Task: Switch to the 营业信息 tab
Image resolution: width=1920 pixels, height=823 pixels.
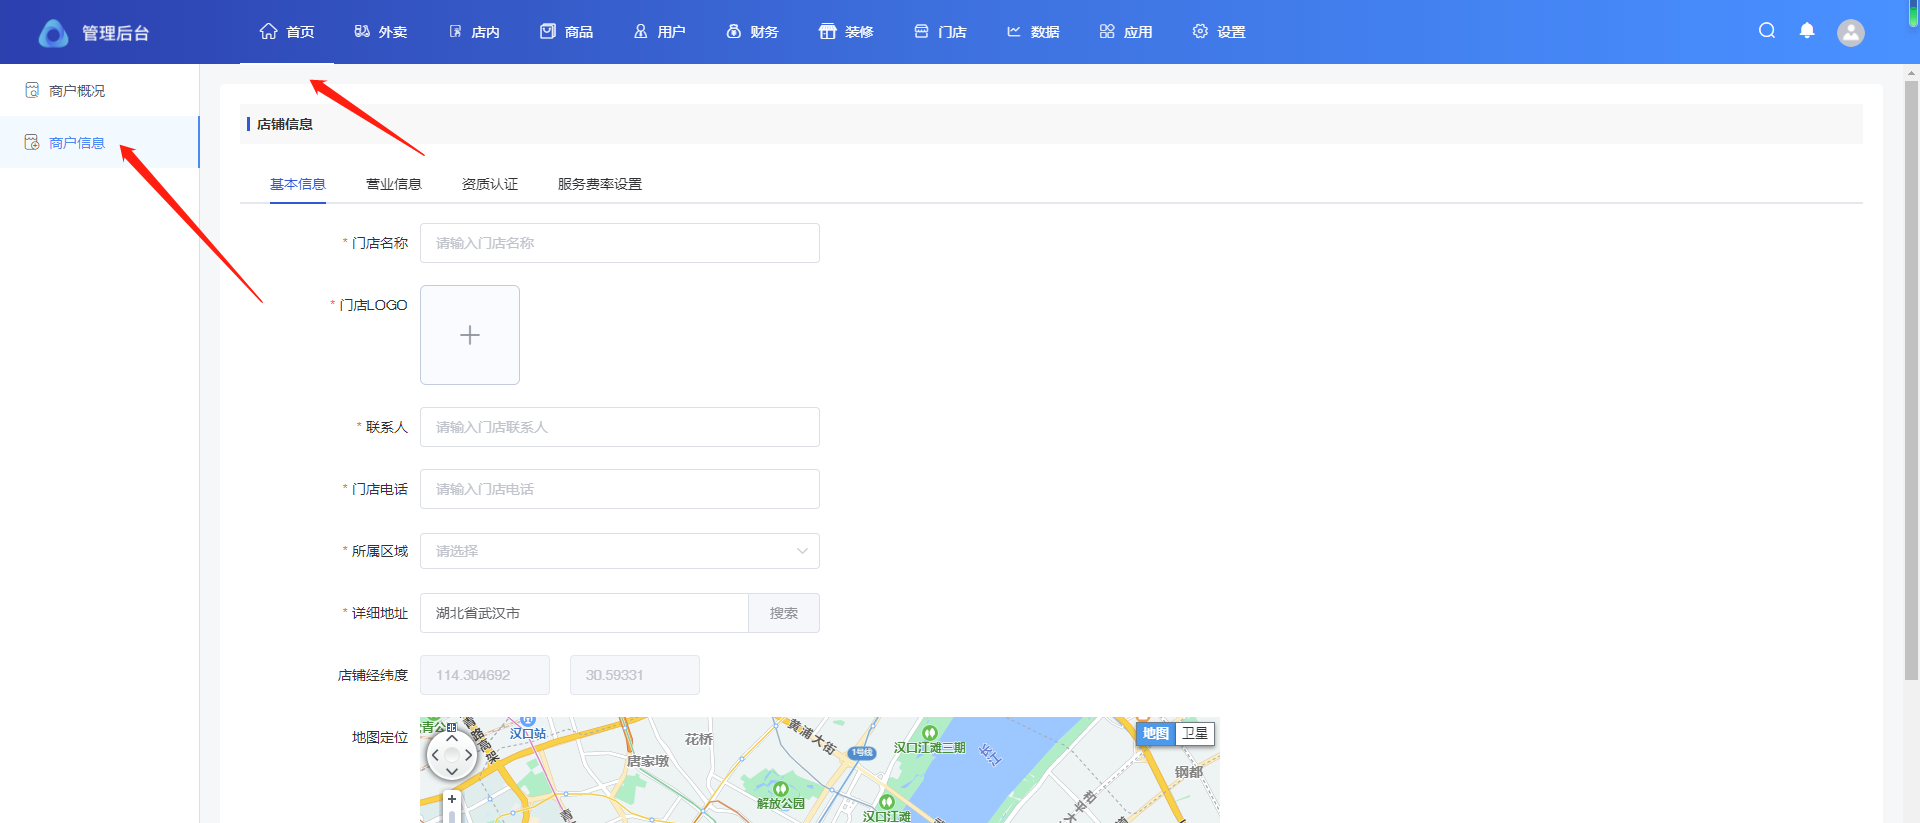Action: tap(393, 184)
